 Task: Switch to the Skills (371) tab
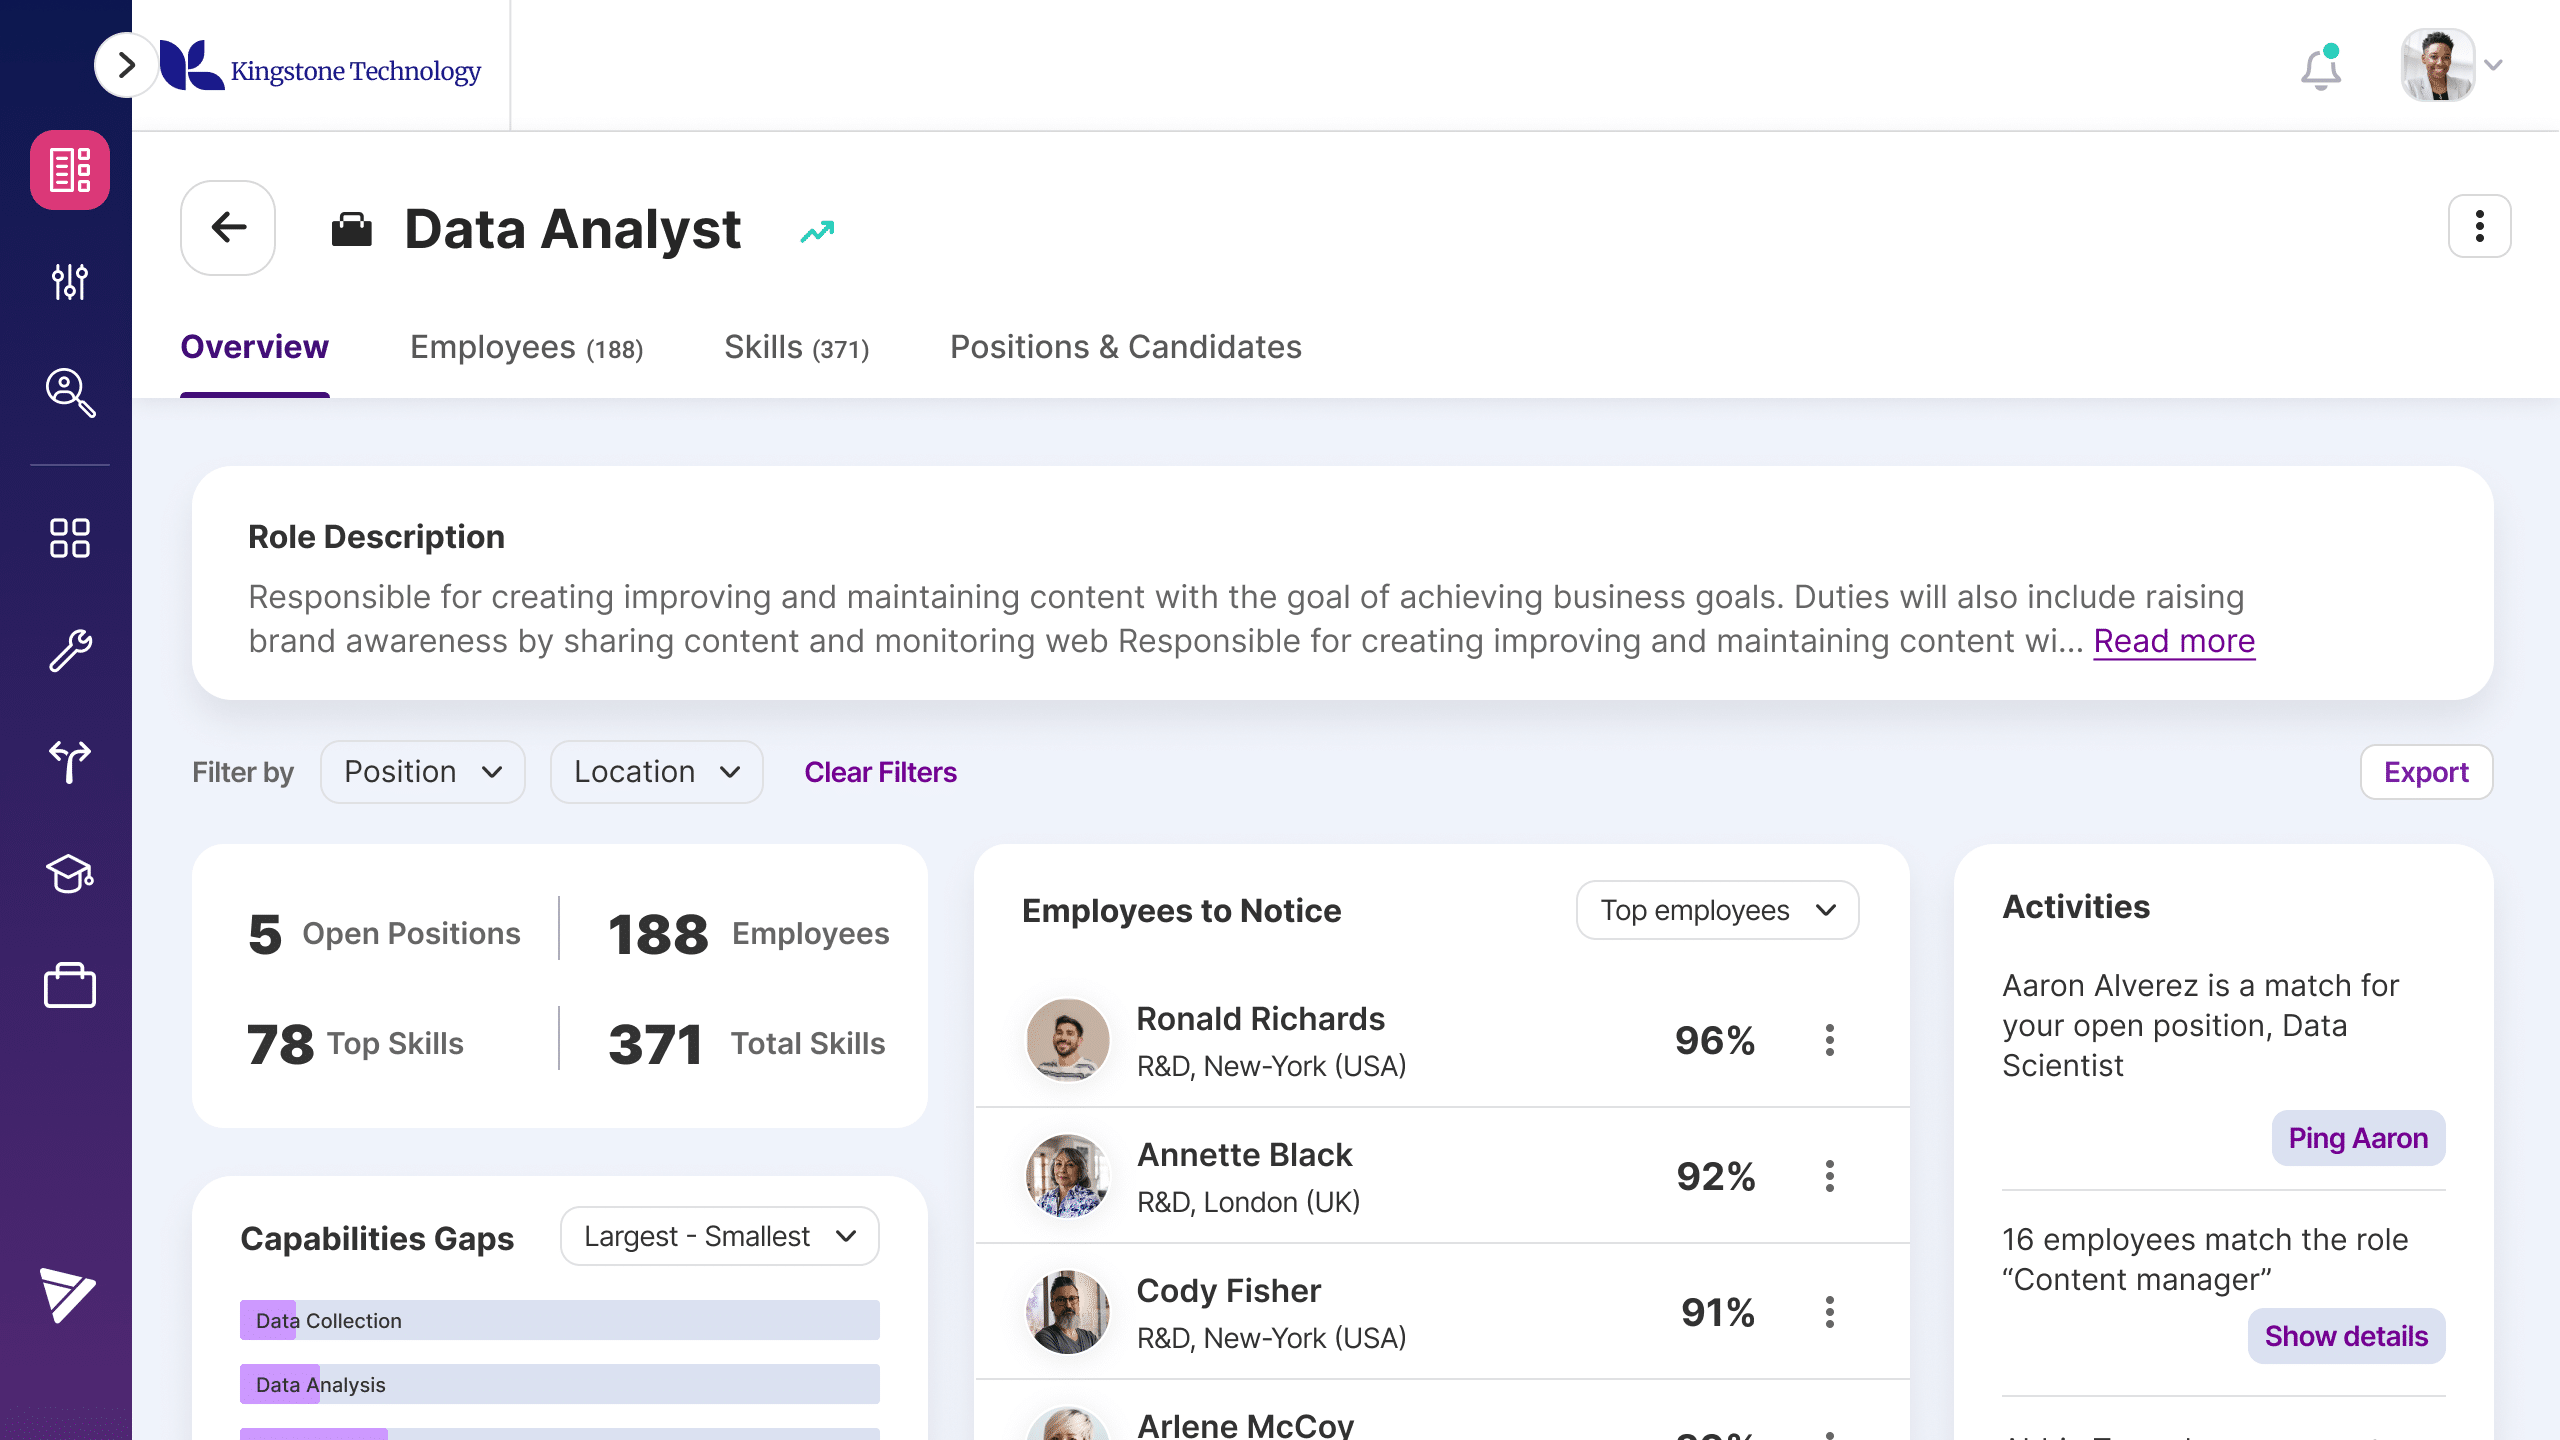coord(797,347)
